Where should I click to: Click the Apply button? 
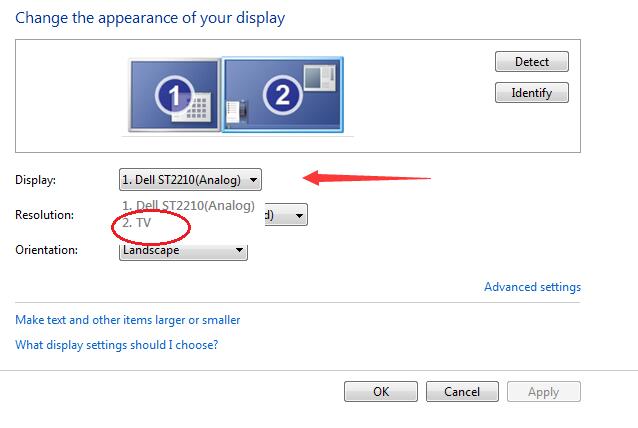coord(543,392)
